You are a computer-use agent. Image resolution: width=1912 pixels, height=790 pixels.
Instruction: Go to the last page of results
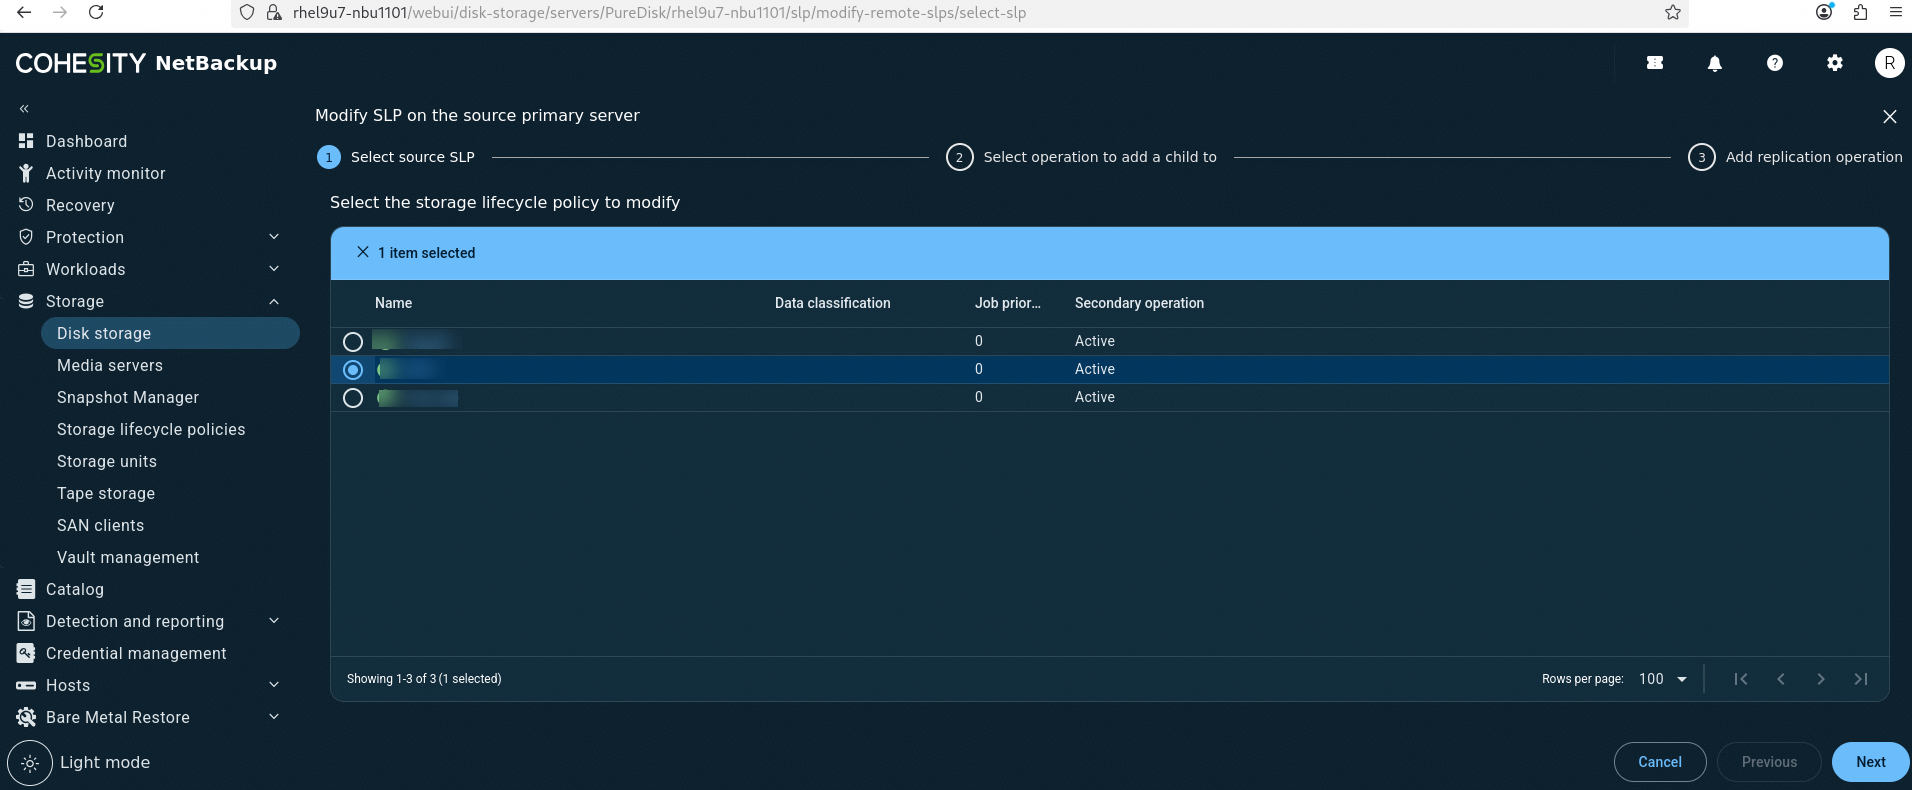(1861, 679)
